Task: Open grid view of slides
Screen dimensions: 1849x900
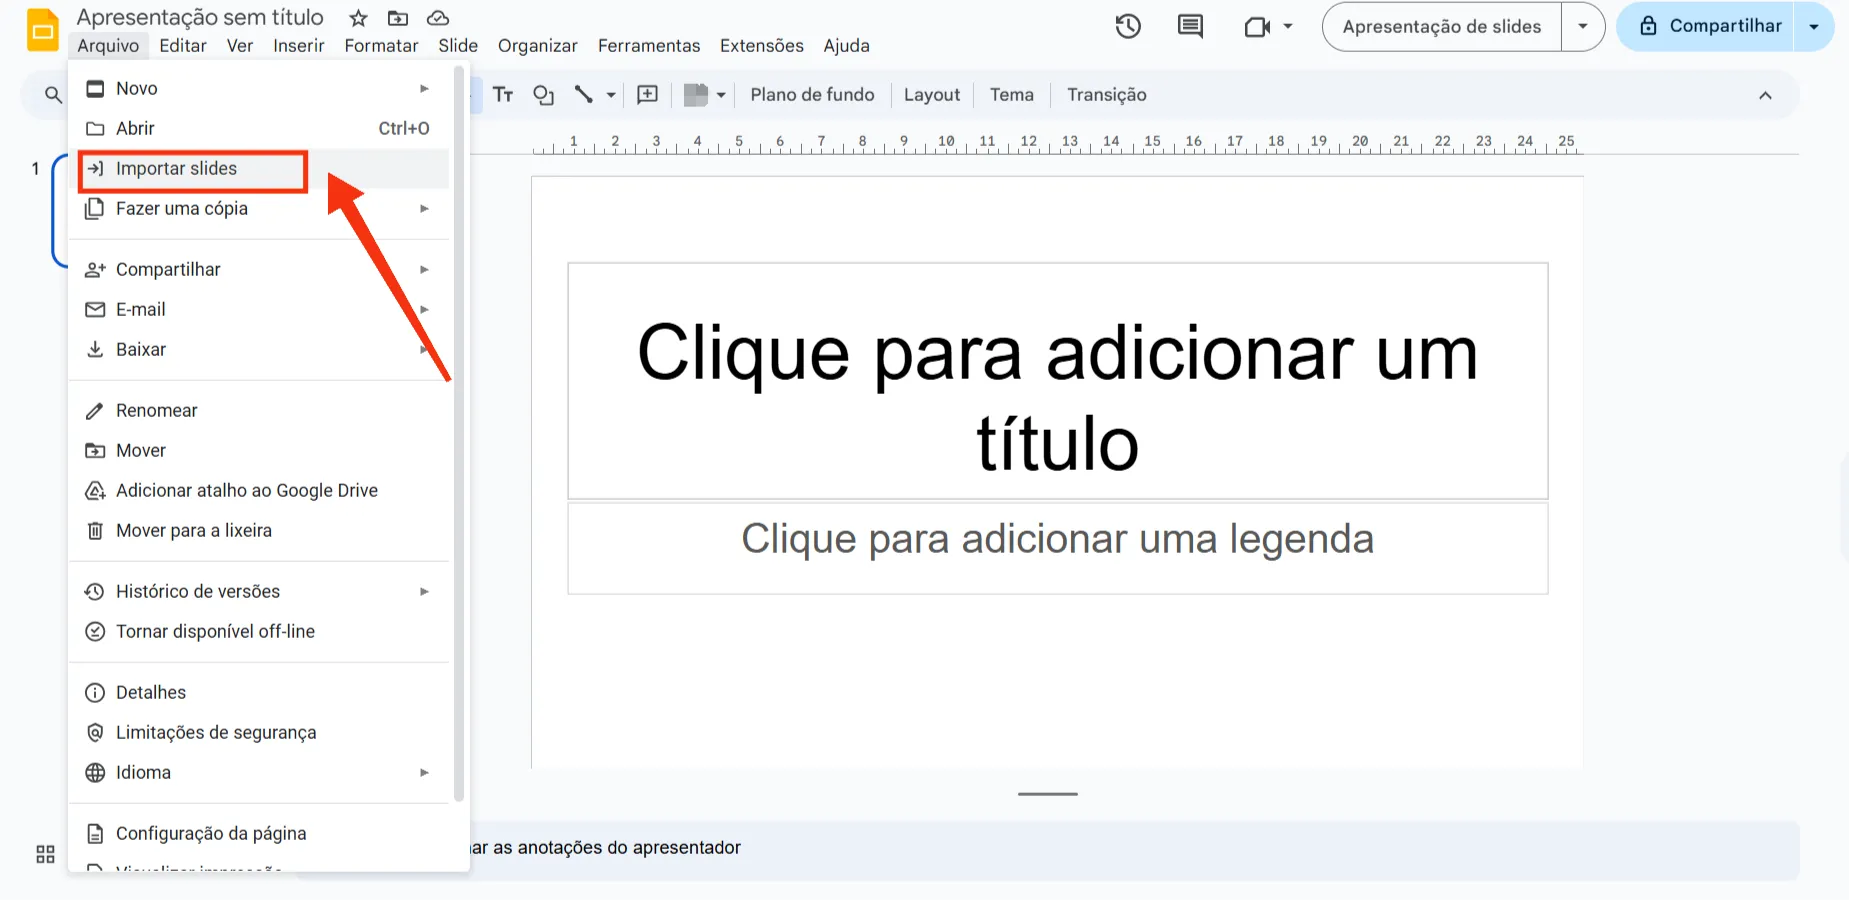Action: click(x=44, y=854)
